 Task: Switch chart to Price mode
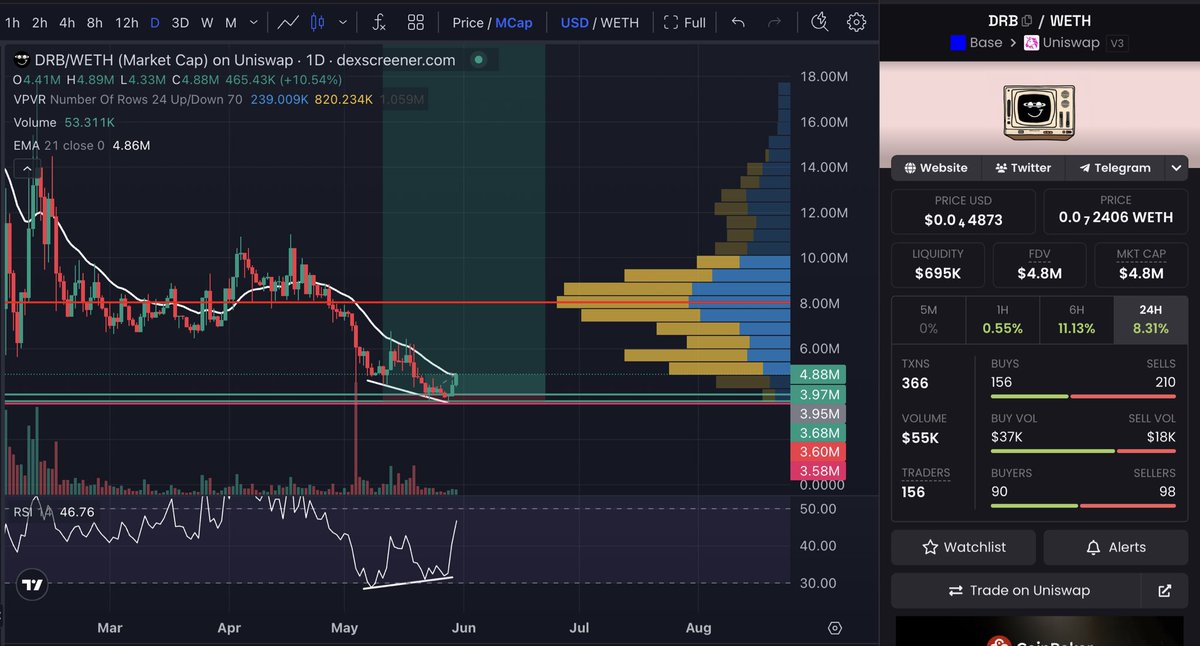tap(468, 22)
